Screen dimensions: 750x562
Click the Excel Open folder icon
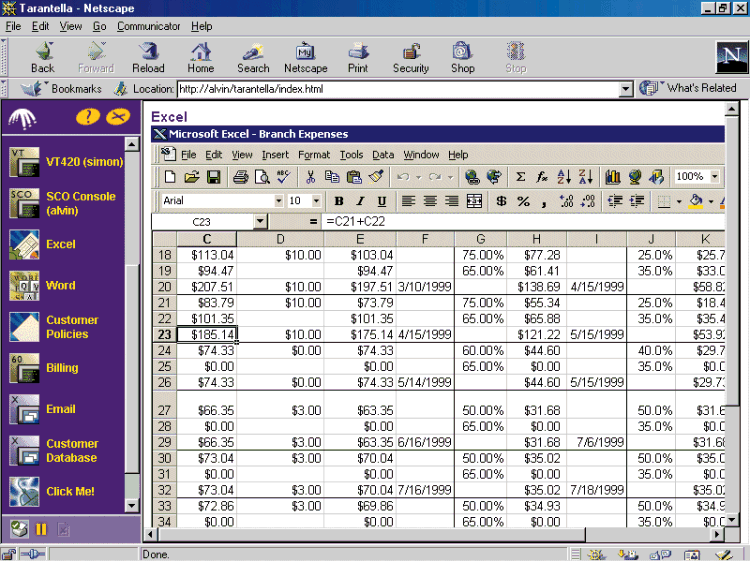click(191, 177)
